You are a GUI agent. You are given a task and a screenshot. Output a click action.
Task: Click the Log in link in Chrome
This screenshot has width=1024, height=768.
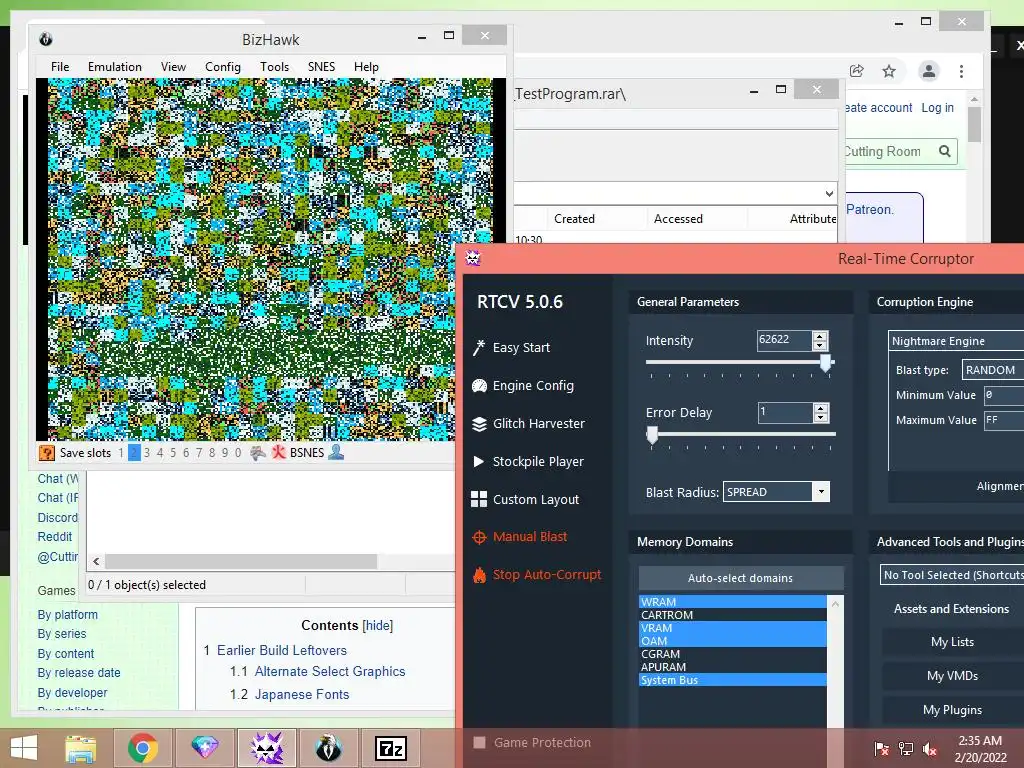(937, 108)
